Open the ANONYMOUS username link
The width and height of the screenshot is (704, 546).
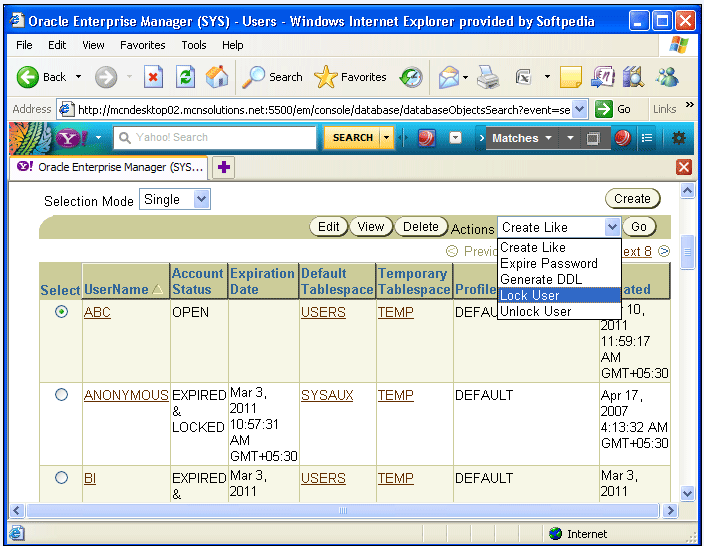point(126,395)
